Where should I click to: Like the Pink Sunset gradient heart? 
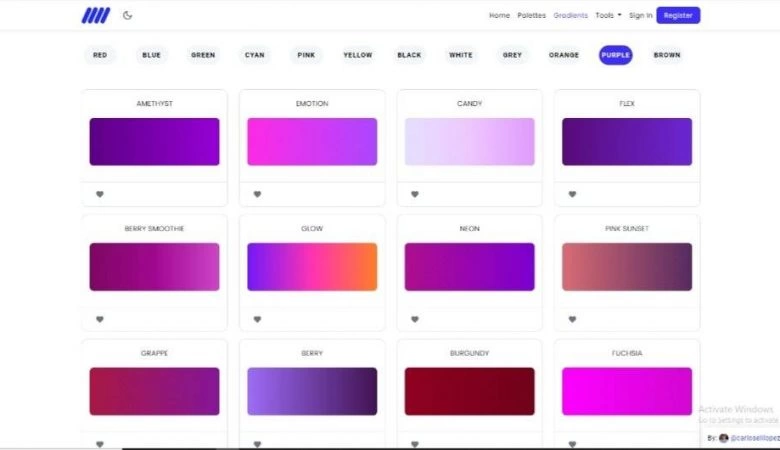[x=572, y=319]
